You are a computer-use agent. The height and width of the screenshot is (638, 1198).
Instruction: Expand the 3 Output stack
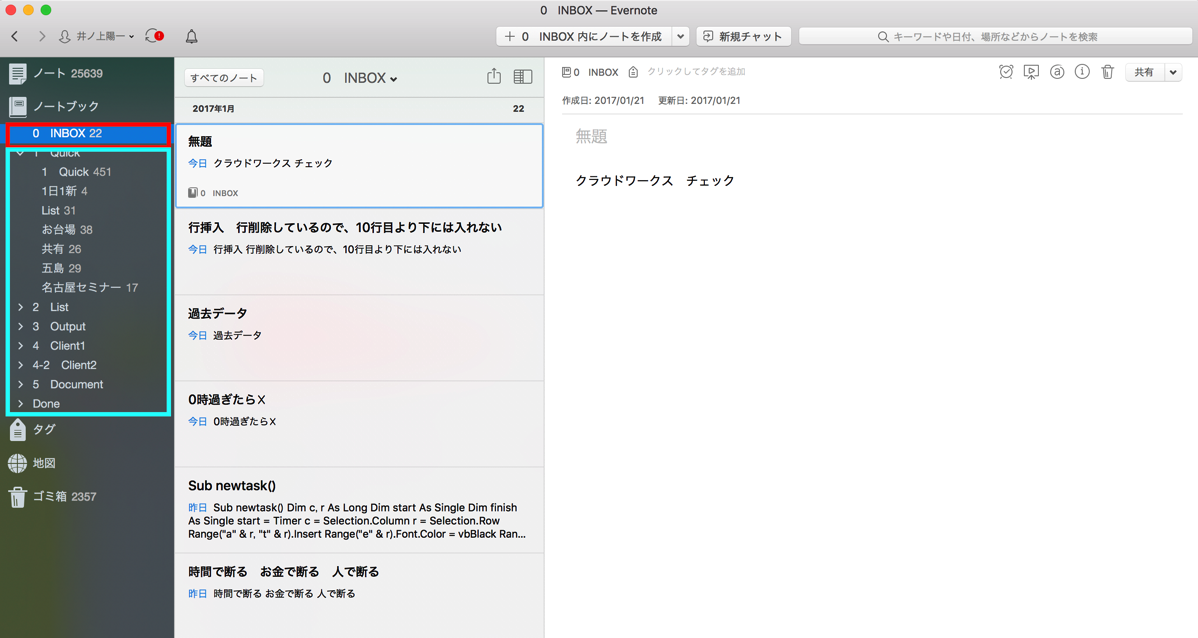coord(21,326)
